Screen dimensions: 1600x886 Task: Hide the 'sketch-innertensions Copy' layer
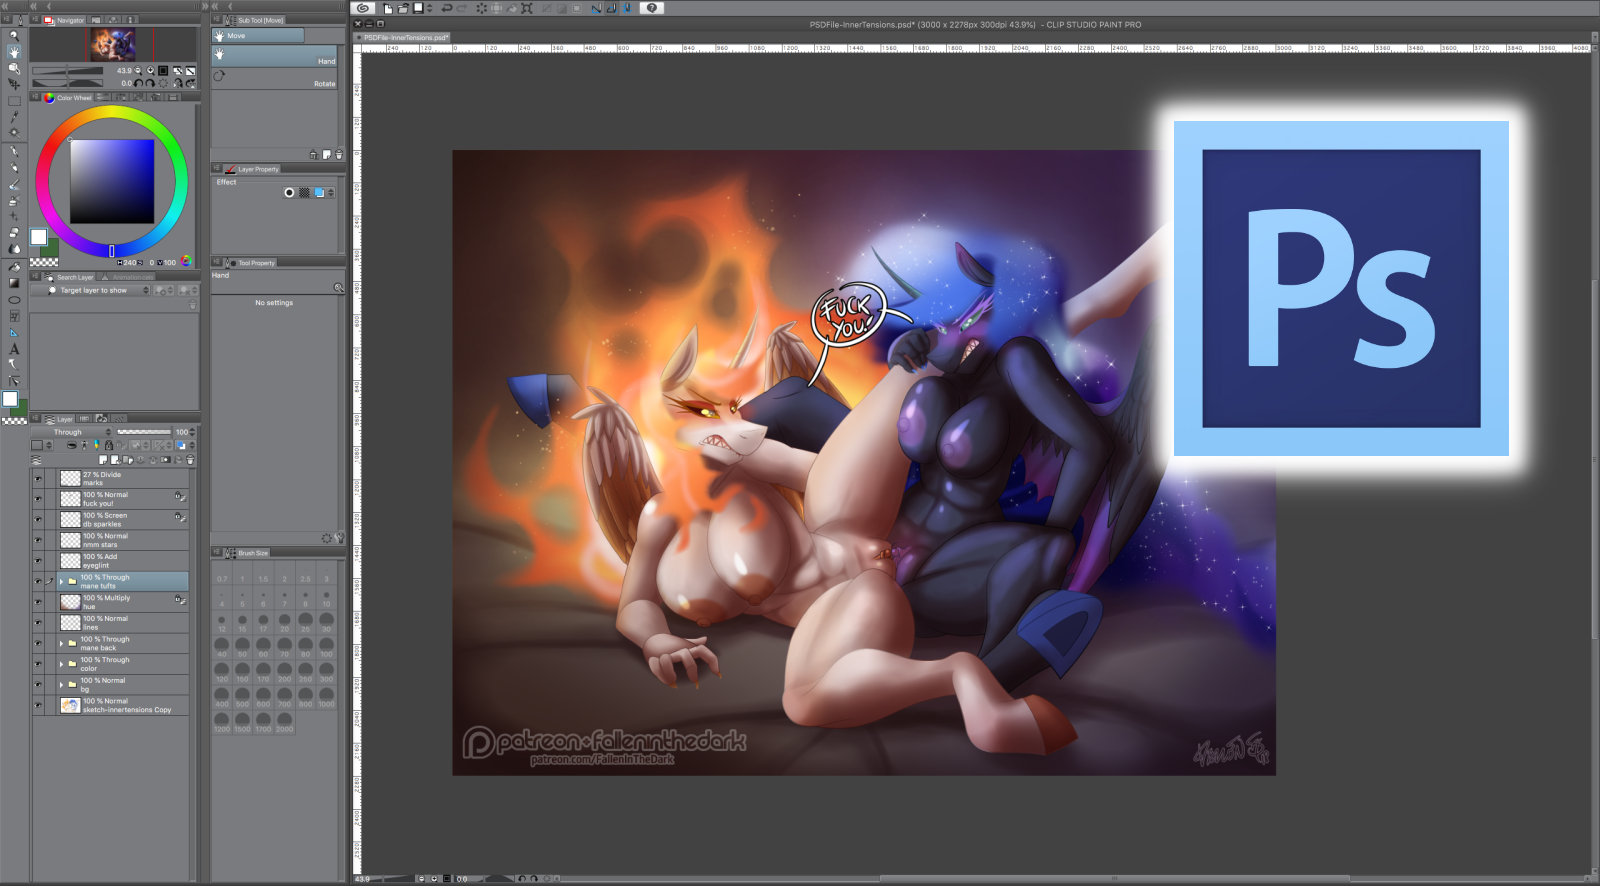(38, 705)
